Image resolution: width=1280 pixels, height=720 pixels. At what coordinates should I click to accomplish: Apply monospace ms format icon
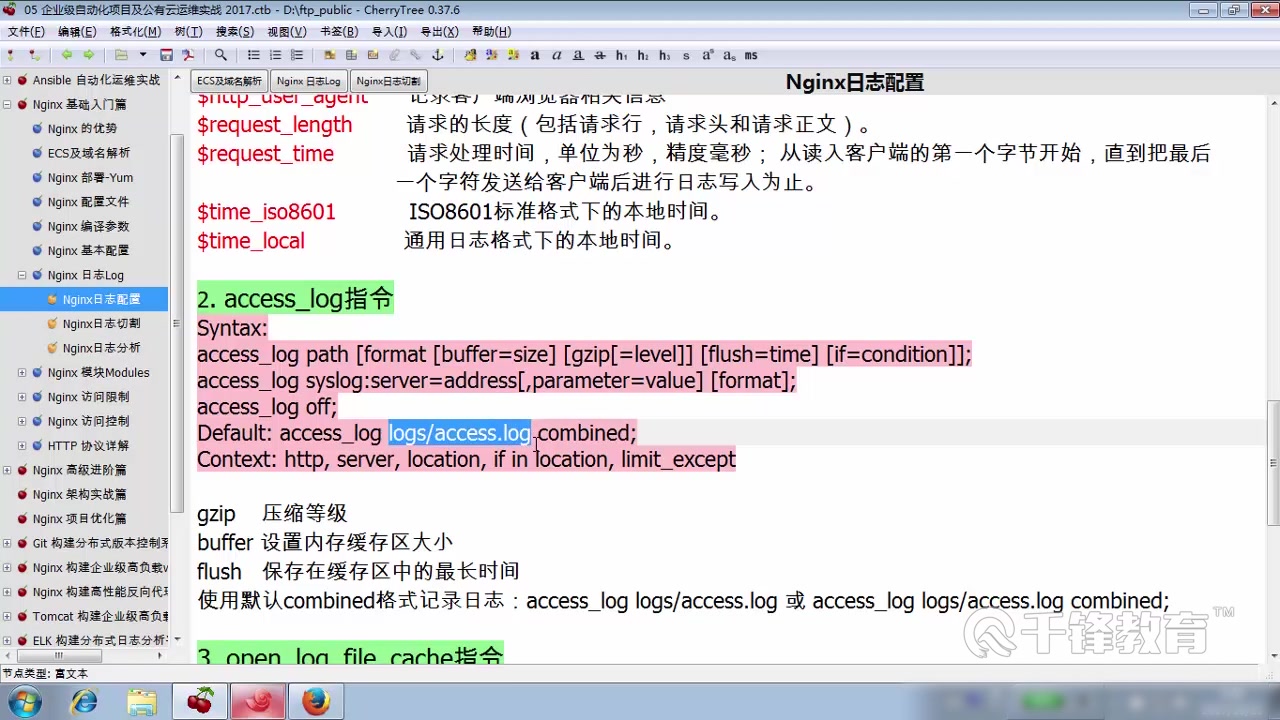[x=751, y=55]
